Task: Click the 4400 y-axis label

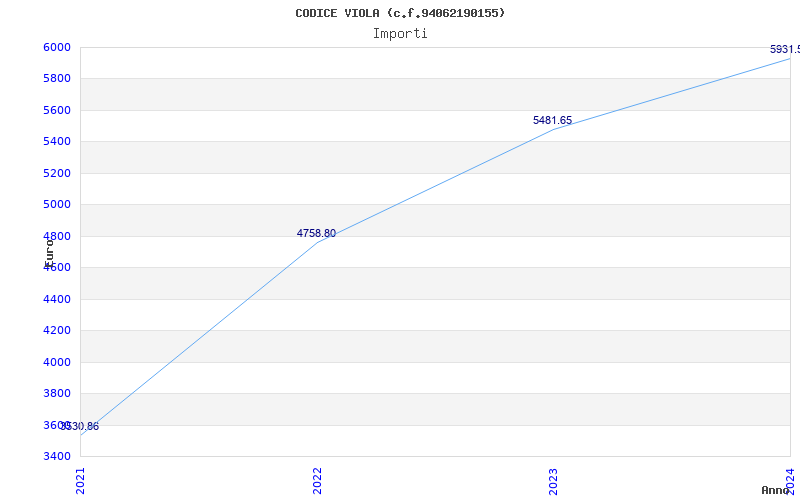Action: click(x=57, y=299)
